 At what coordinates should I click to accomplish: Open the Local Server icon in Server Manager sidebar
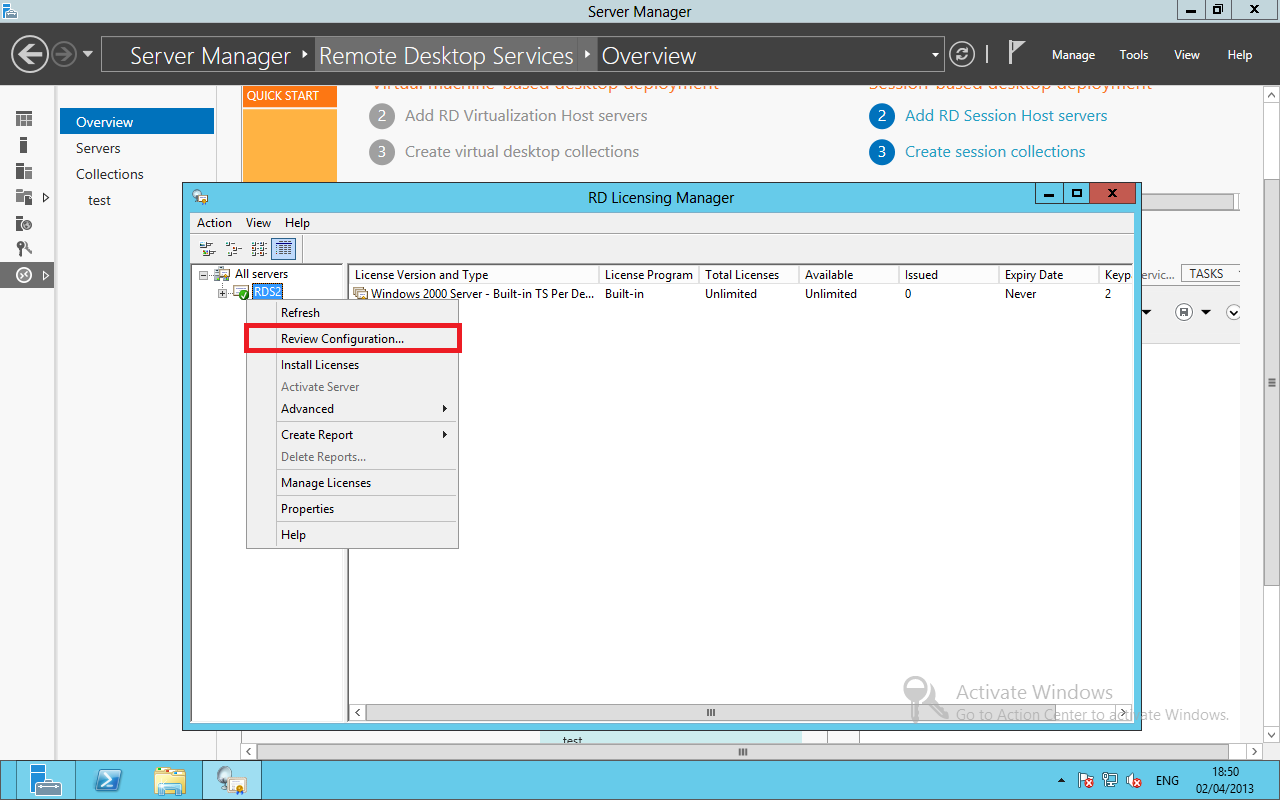tap(24, 145)
